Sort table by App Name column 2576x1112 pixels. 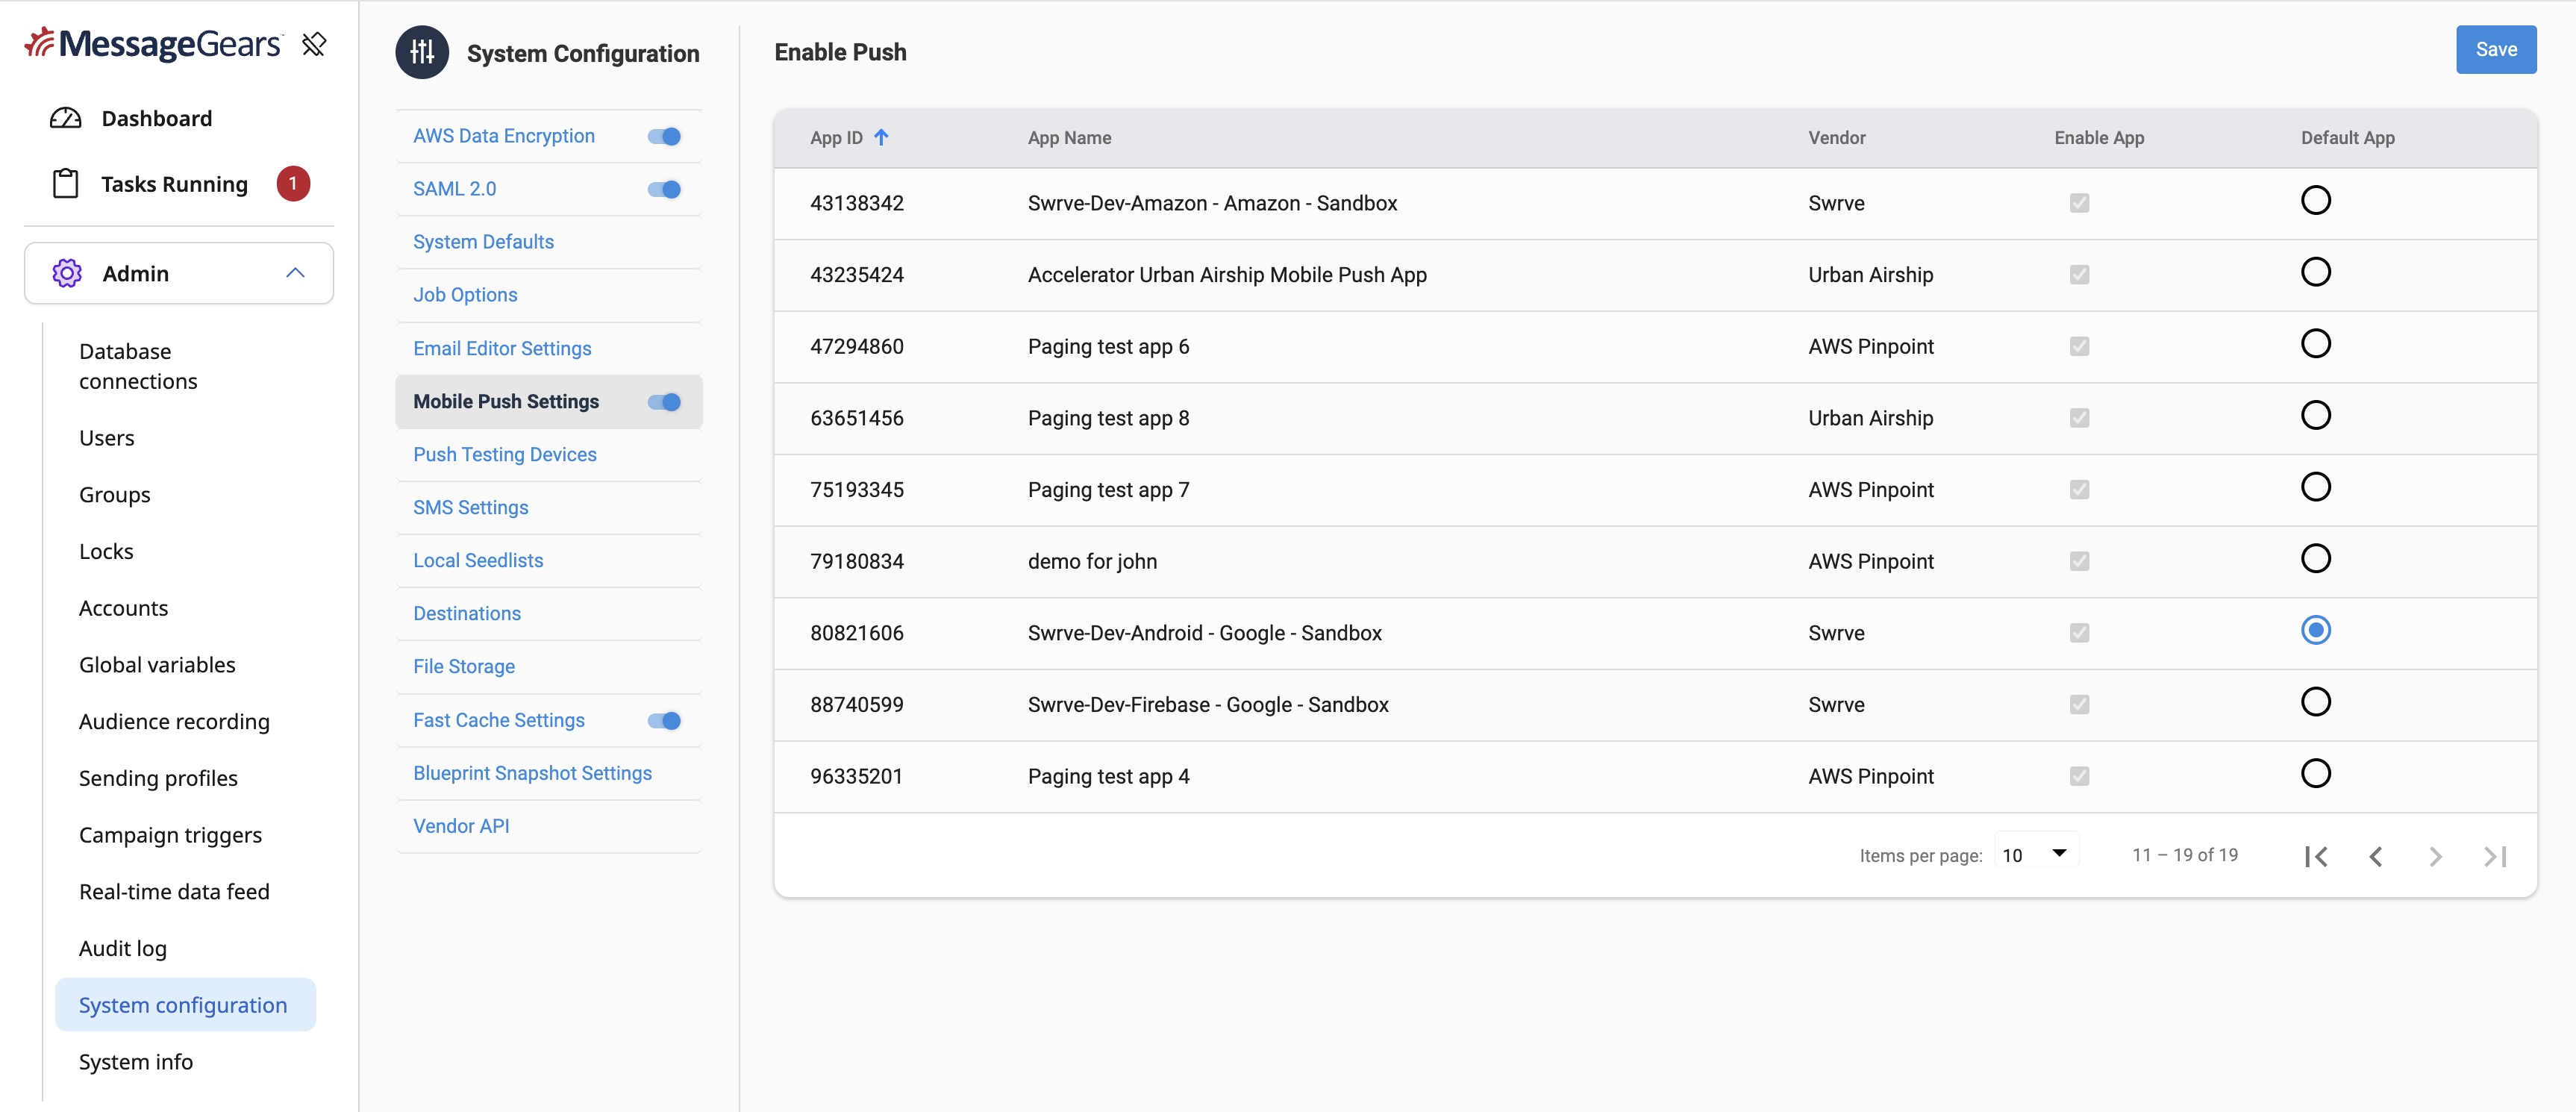pyautogui.click(x=1069, y=138)
